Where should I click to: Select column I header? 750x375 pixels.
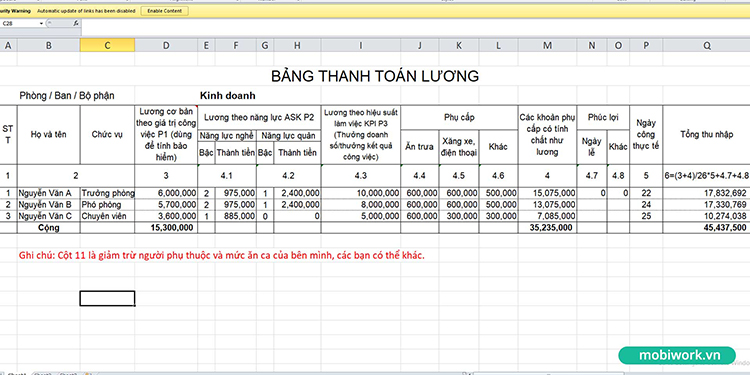point(361,45)
